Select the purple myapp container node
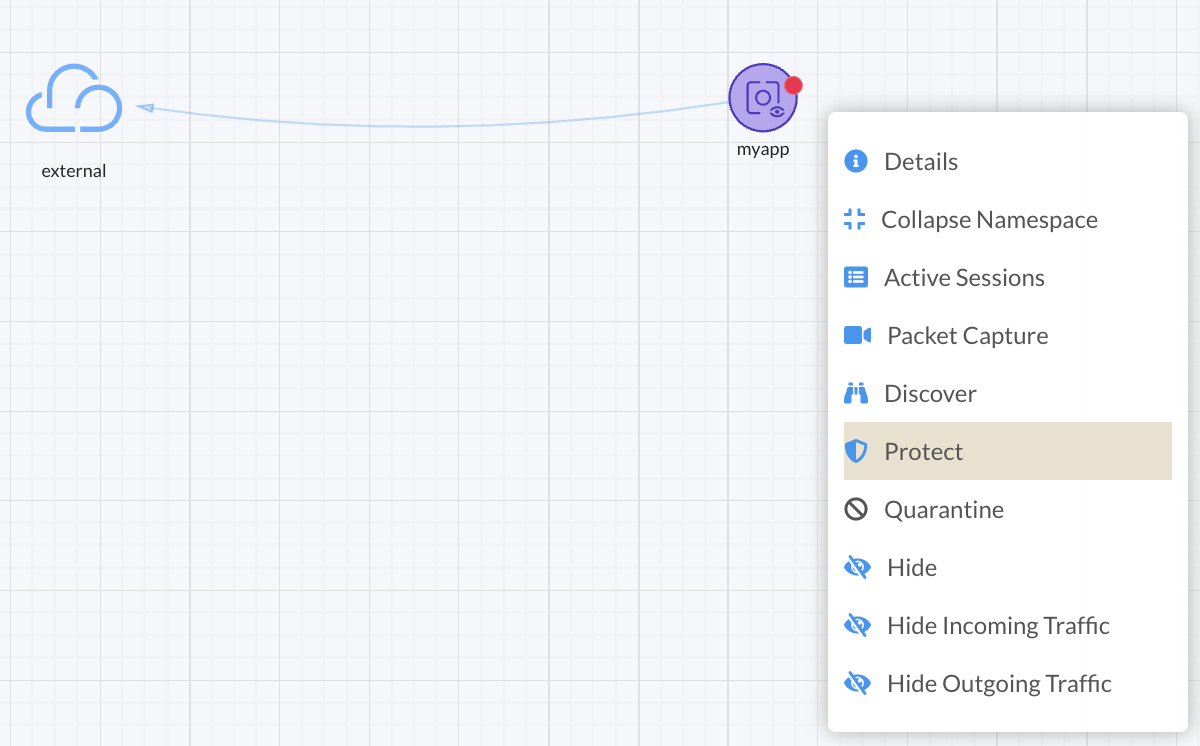This screenshot has width=1200, height=746. (x=761, y=98)
